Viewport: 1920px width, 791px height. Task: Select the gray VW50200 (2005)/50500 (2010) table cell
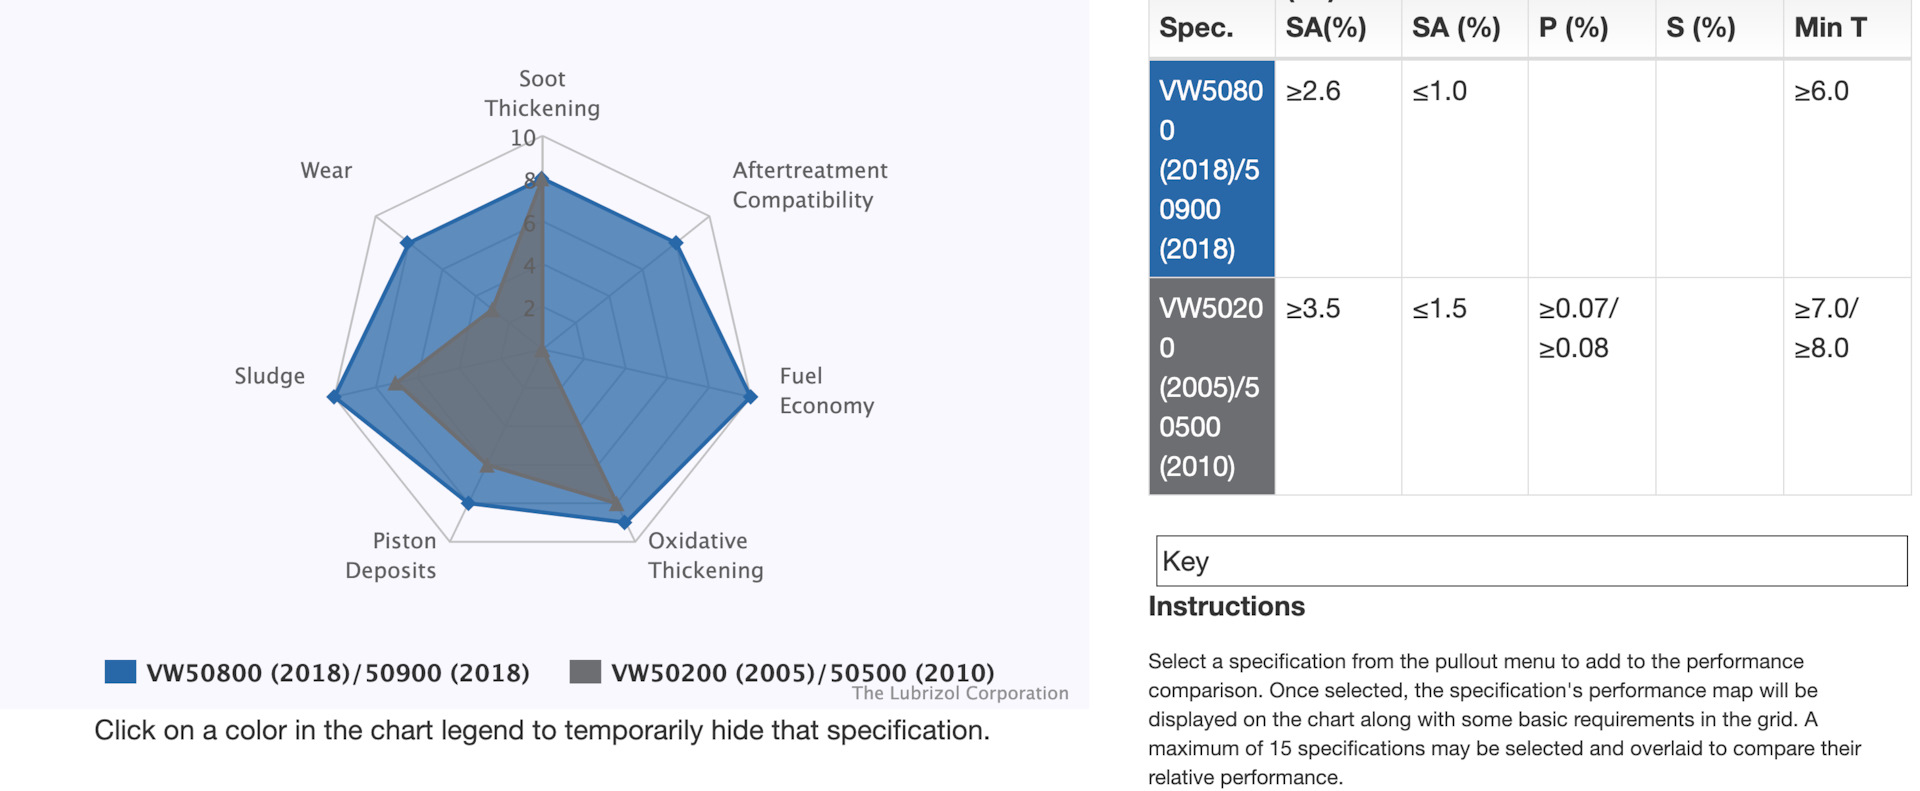point(1211,387)
